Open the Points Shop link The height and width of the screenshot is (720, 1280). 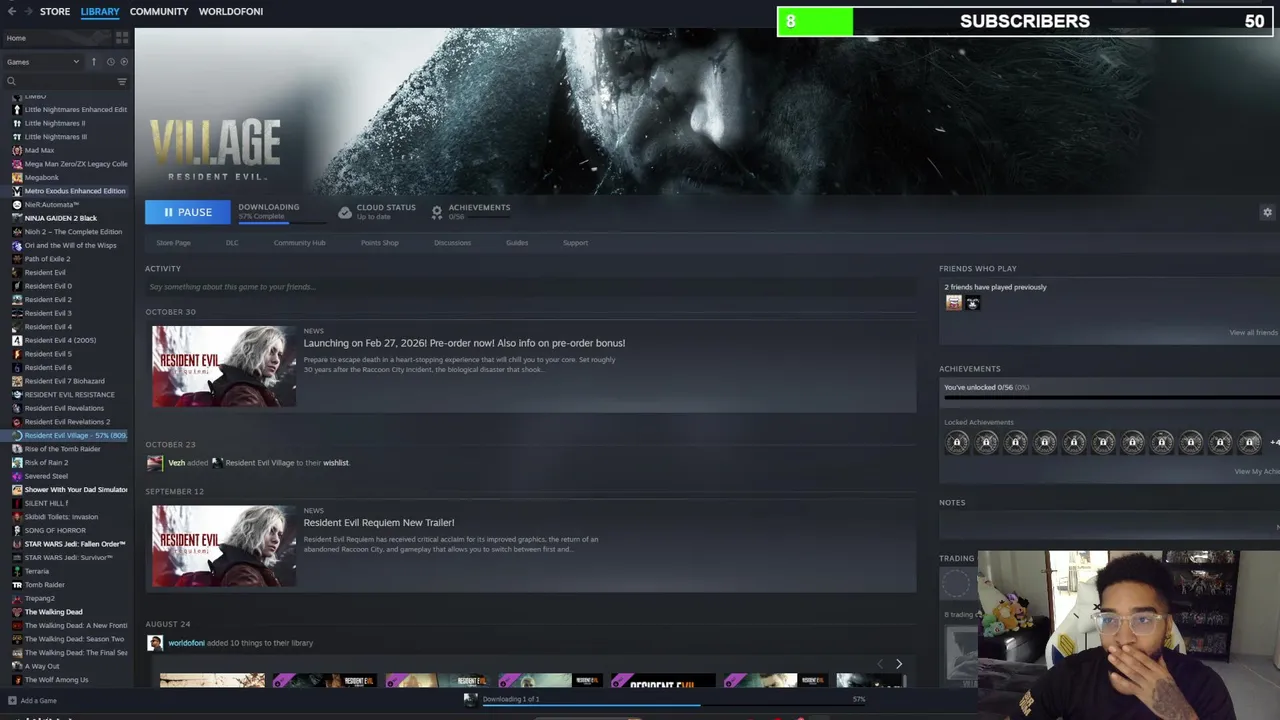[x=379, y=243]
